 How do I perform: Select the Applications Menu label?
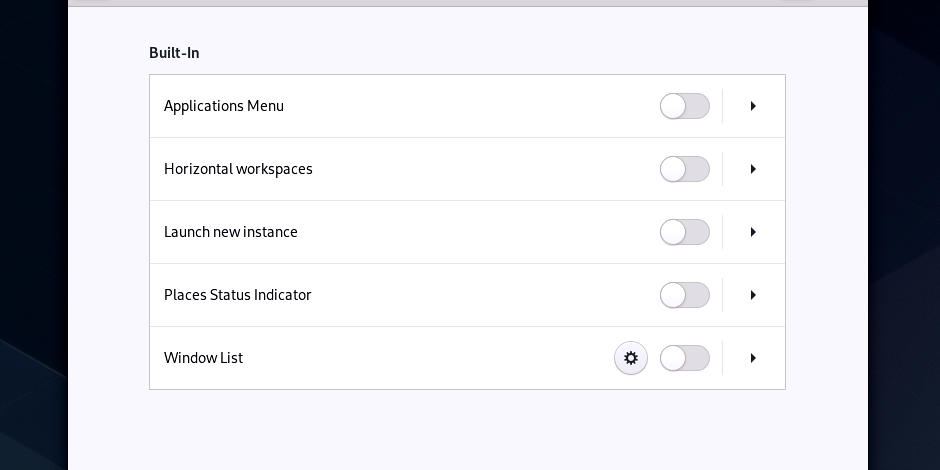tap(224, 106)
